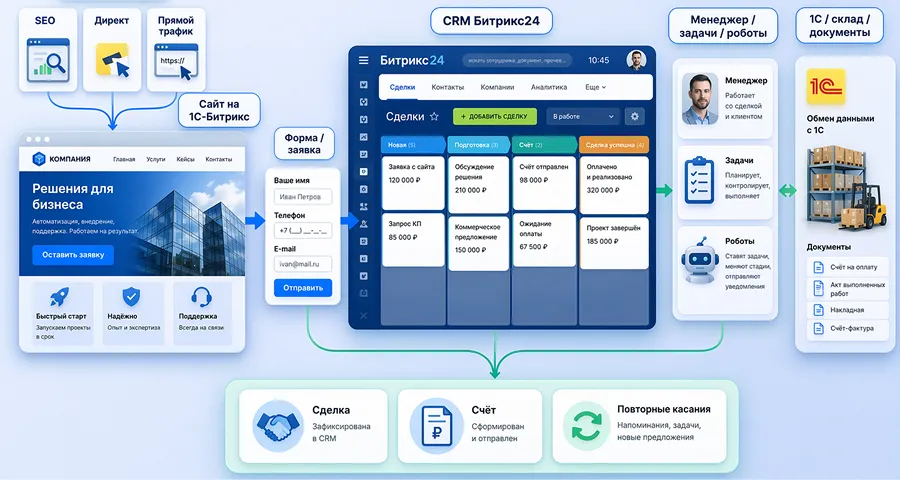The height and width of the screenshot is (480, 900).
Task: Click the 1C logo icon
Action: (828, 90)
